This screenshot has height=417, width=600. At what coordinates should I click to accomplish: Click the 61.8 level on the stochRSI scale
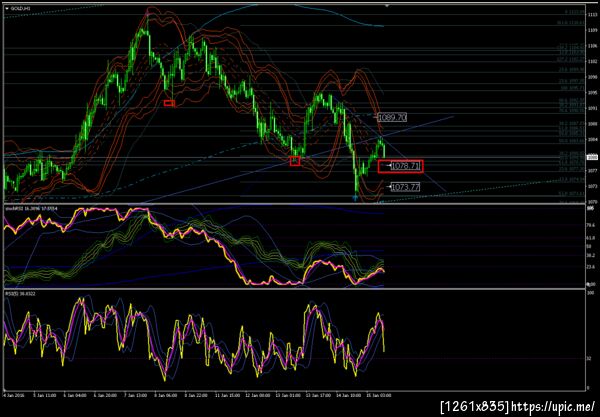(592, 238)
